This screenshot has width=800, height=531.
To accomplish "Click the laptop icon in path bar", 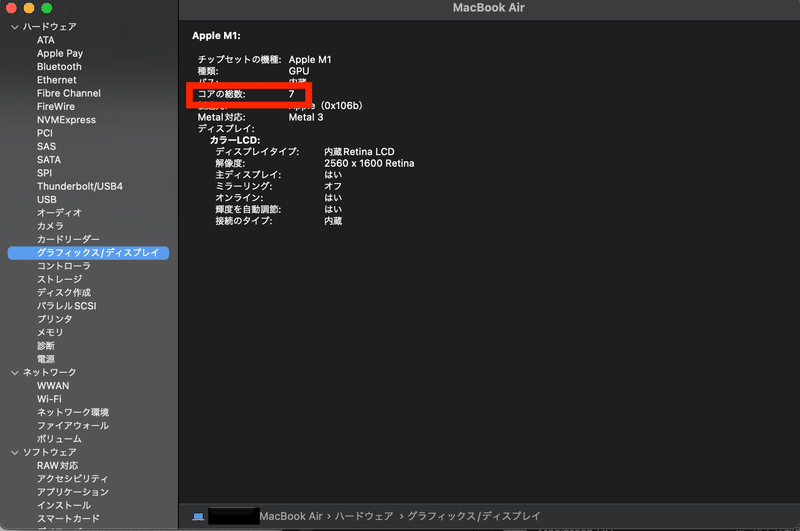I will [x=198, y=517].
